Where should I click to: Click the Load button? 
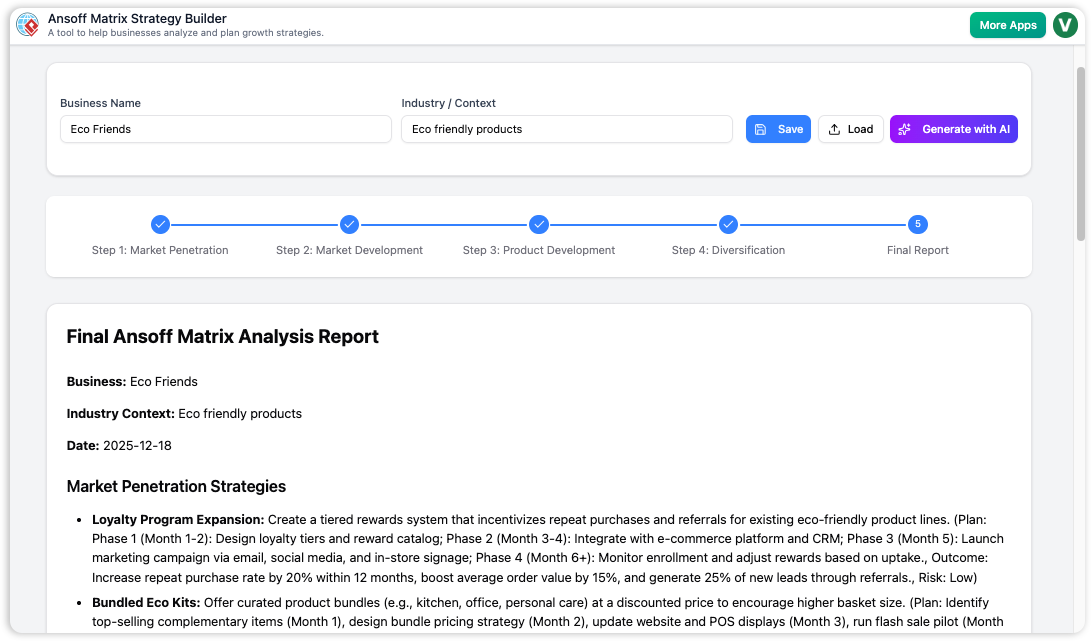point(850,128)
